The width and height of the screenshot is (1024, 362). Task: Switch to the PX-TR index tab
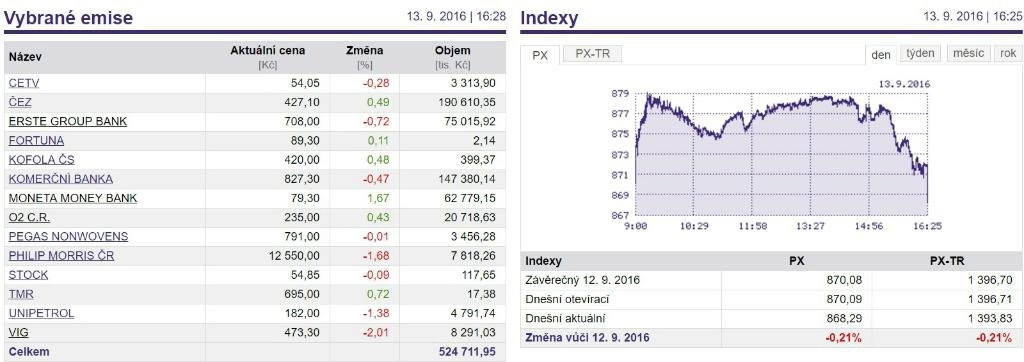593,54
